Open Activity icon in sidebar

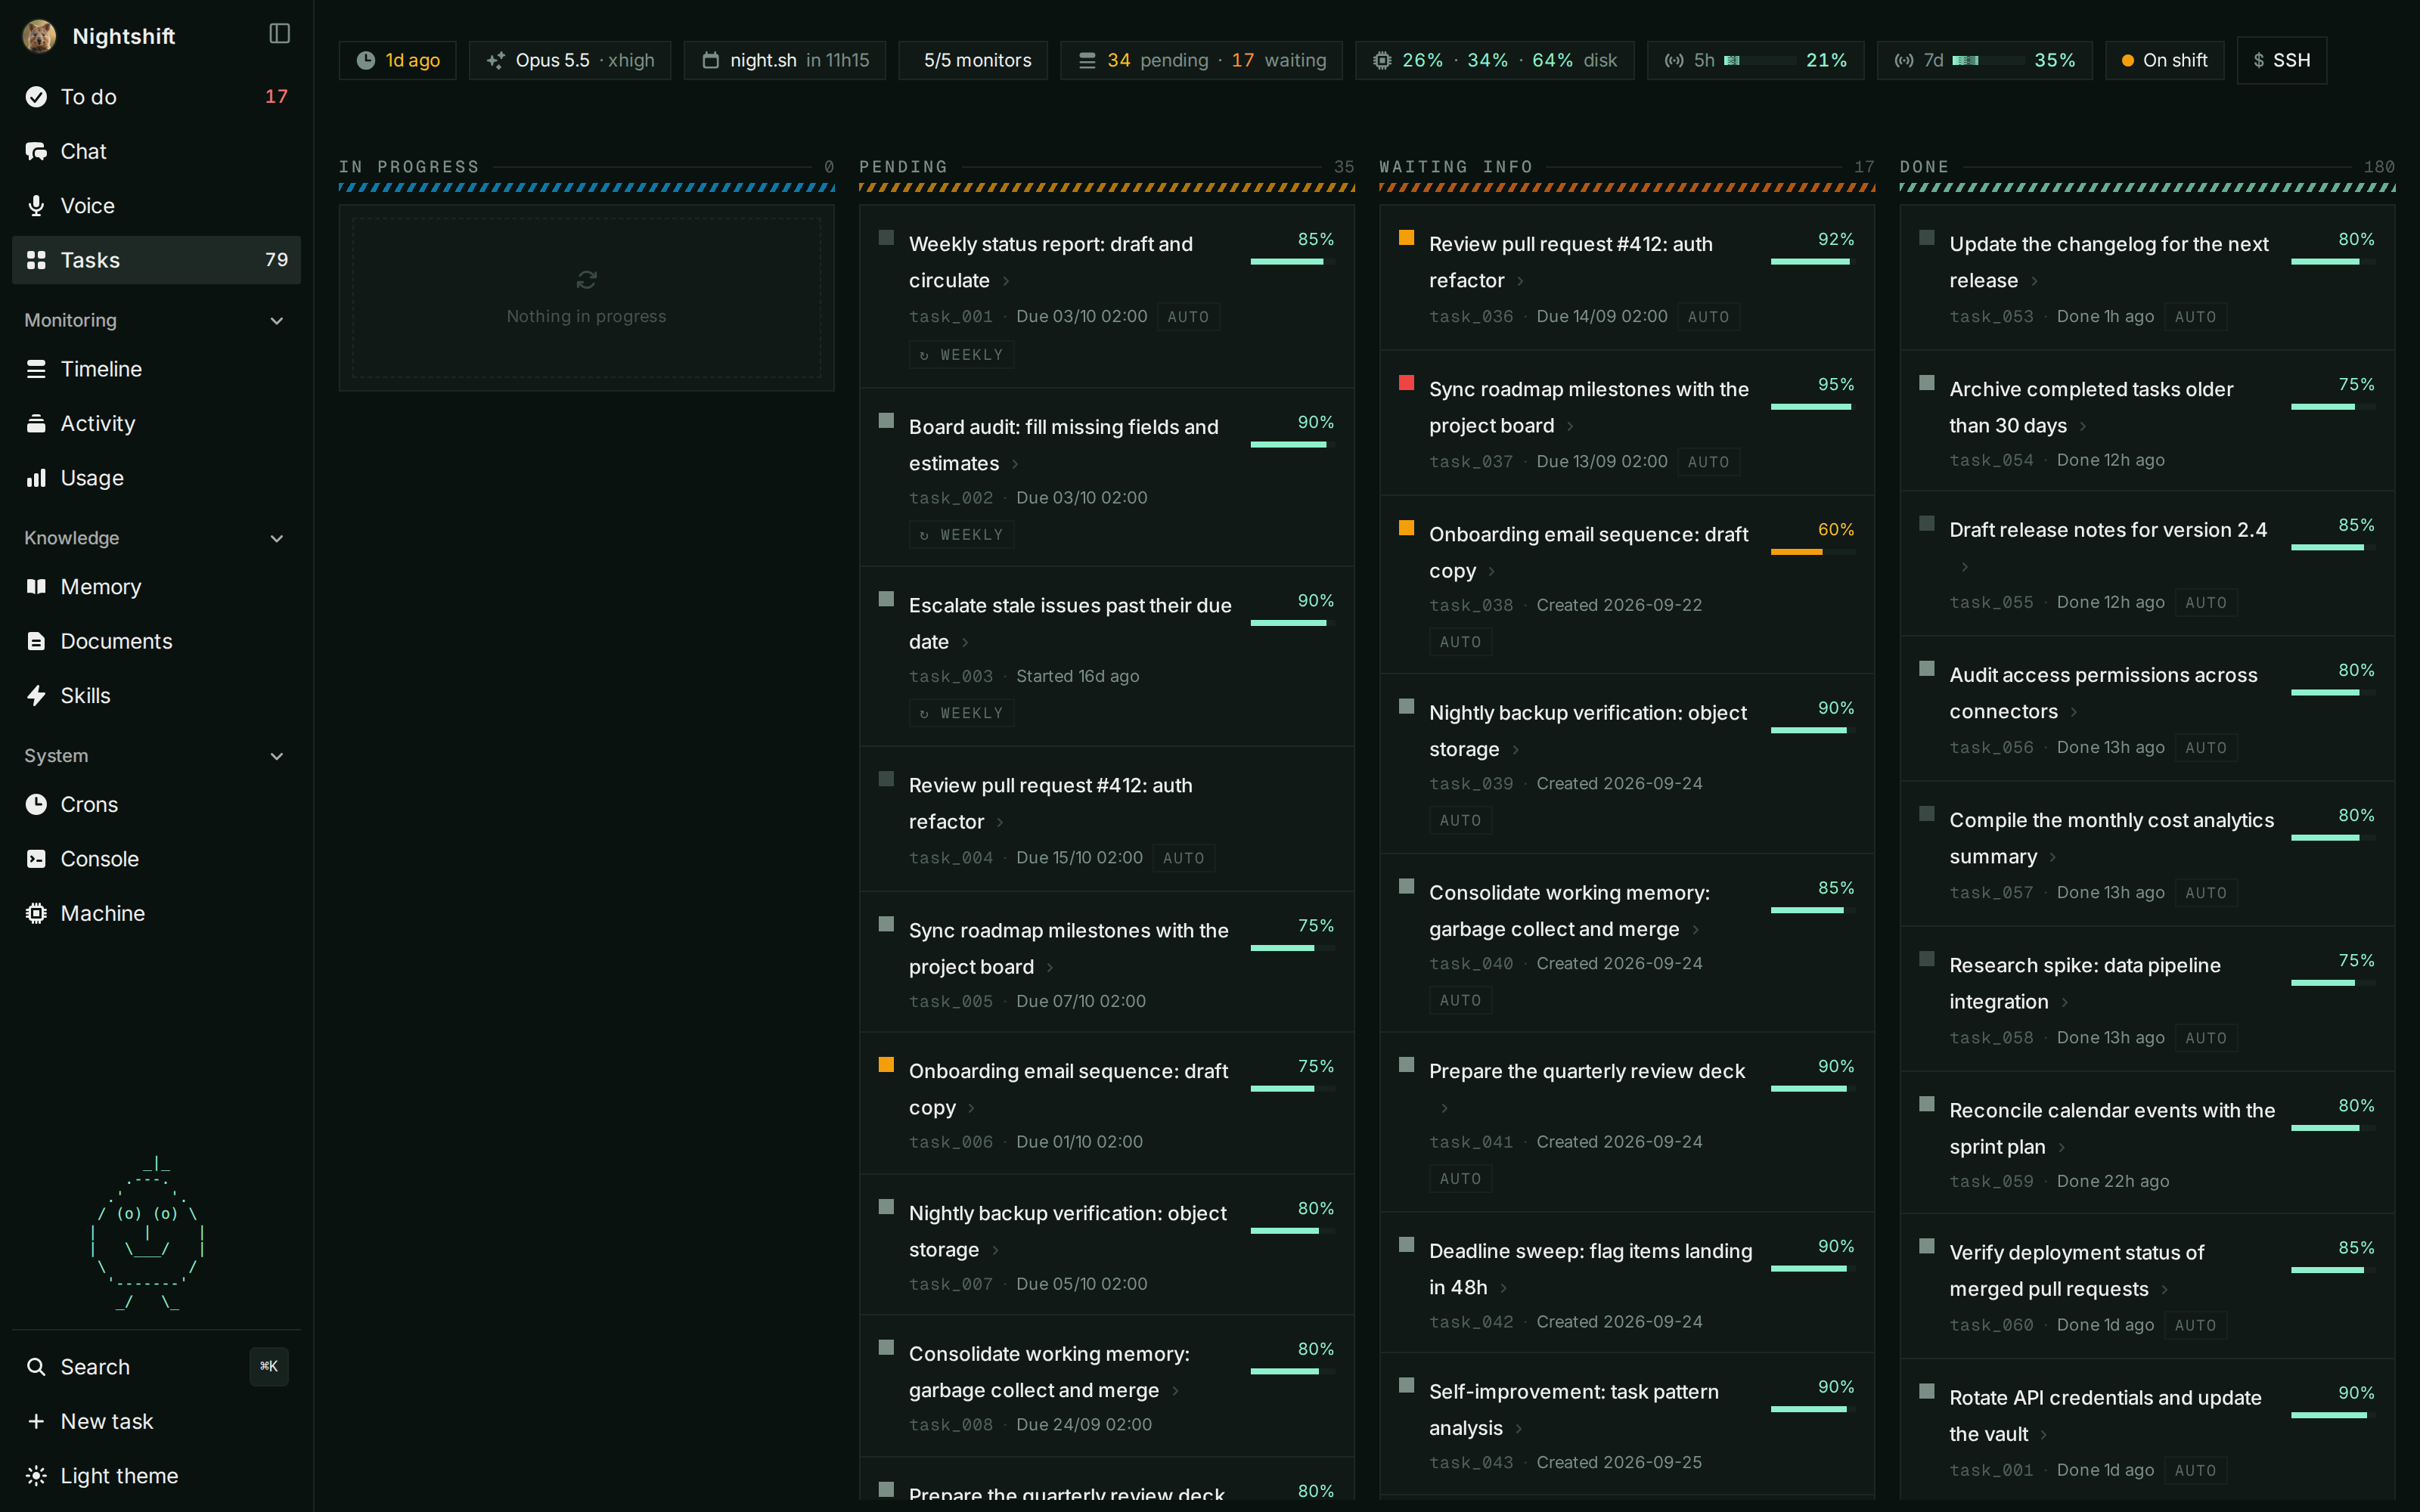click(36, 424)
